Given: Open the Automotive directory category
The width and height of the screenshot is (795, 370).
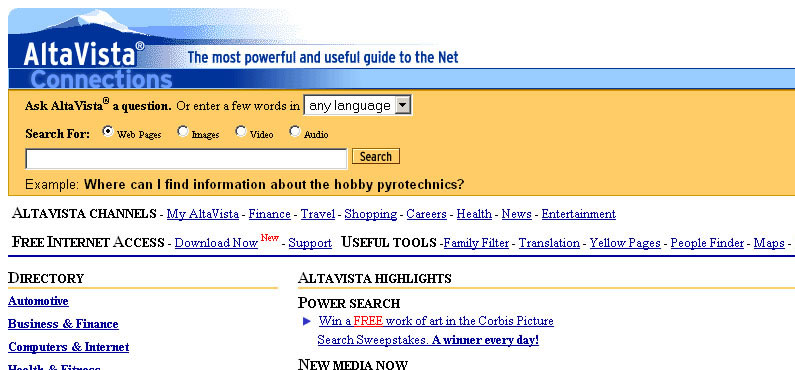Looking at the screenshot, I should pyautogui.click(x=38, y=301).
